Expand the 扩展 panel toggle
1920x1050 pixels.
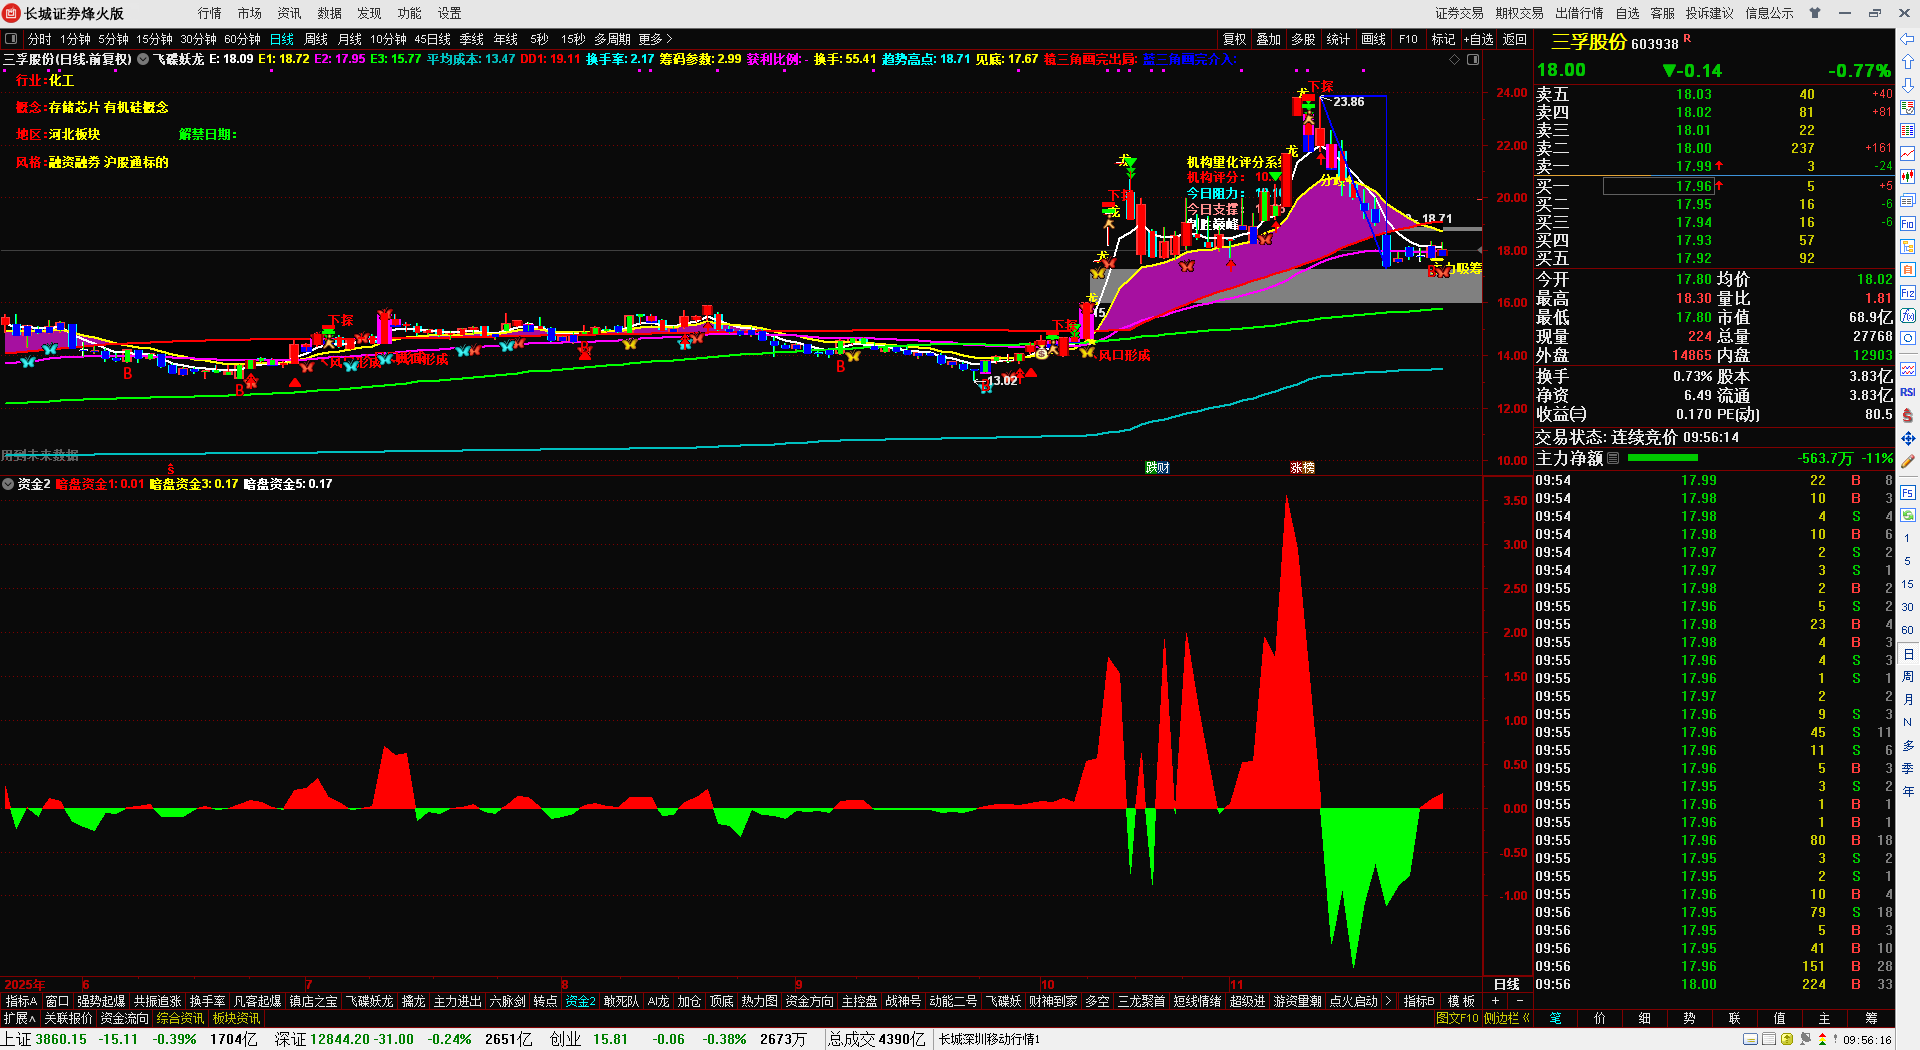20,1018
